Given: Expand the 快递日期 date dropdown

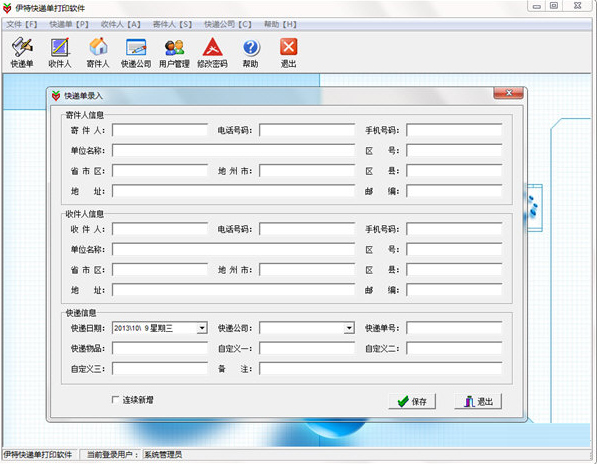Looking at the screenshot, I should coord(202,328).
